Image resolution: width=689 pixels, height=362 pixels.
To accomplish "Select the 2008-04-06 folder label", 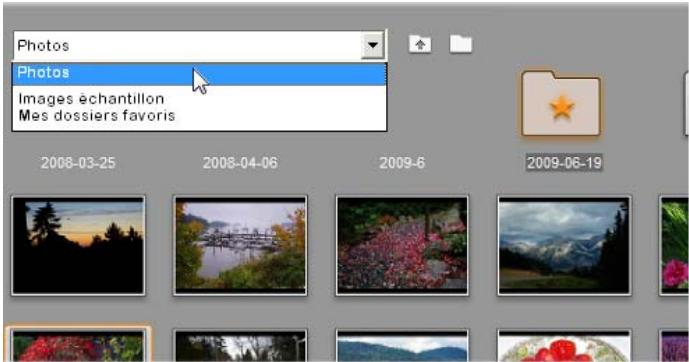I will (x=240, y=163).
